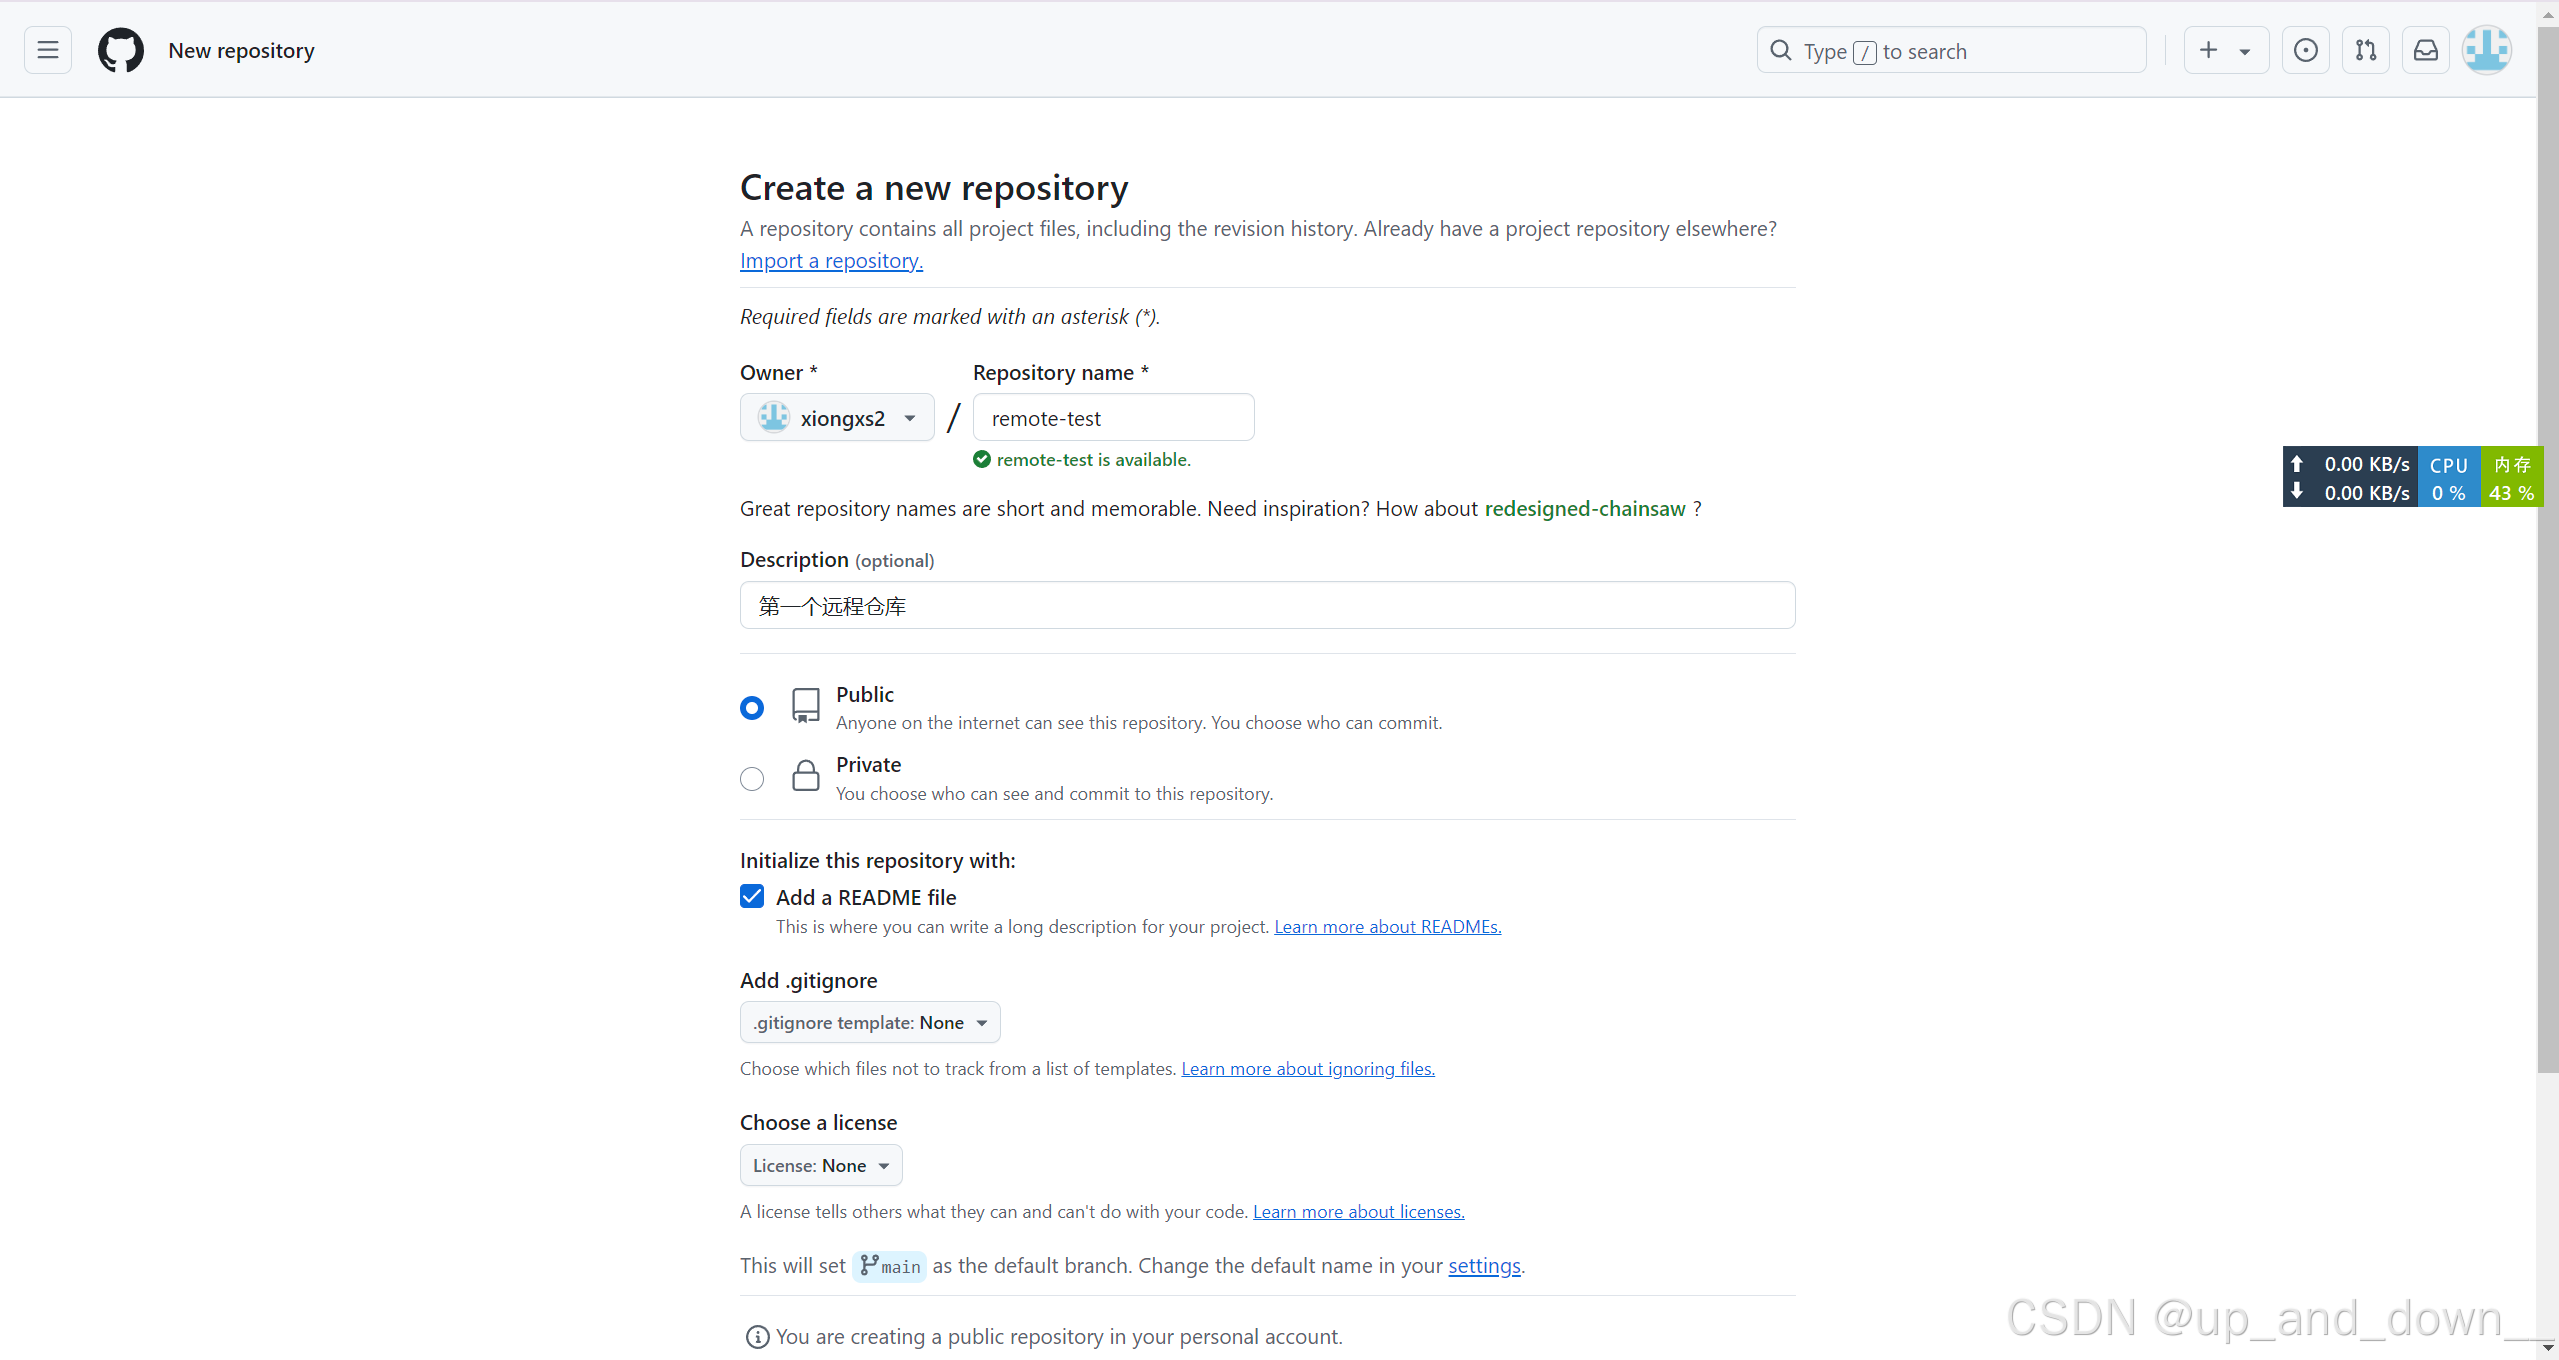Go to GitHub homepage via Octocat logo

pyautogui.click(x=121, y=50)
